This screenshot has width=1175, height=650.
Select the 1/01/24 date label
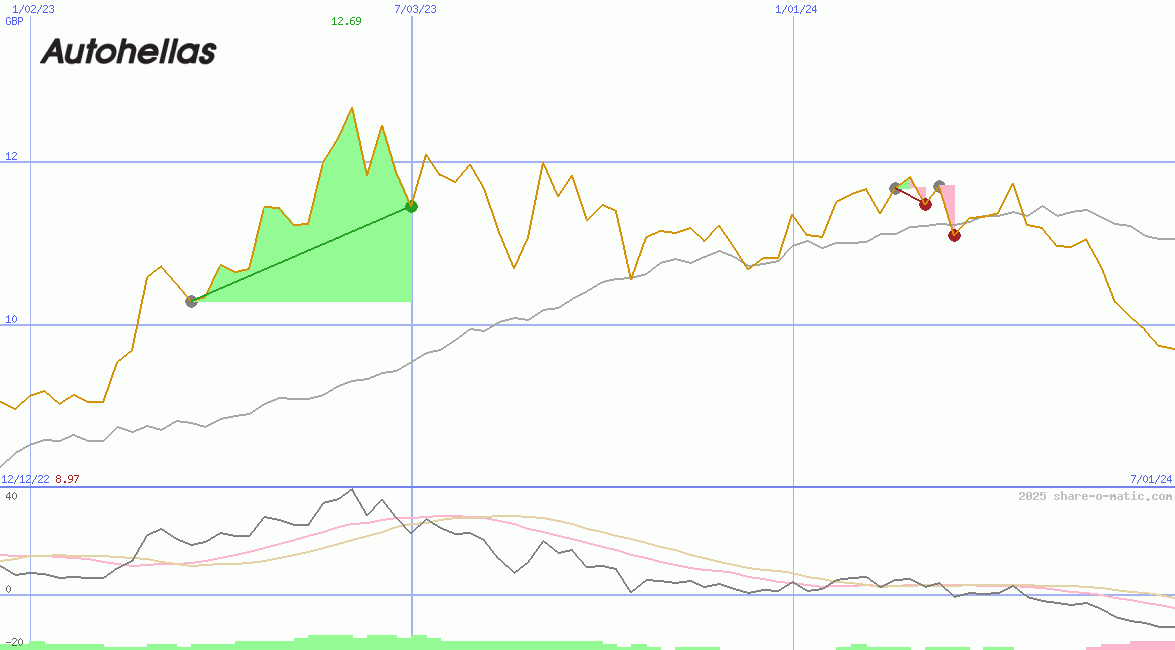tap(796, 9)
